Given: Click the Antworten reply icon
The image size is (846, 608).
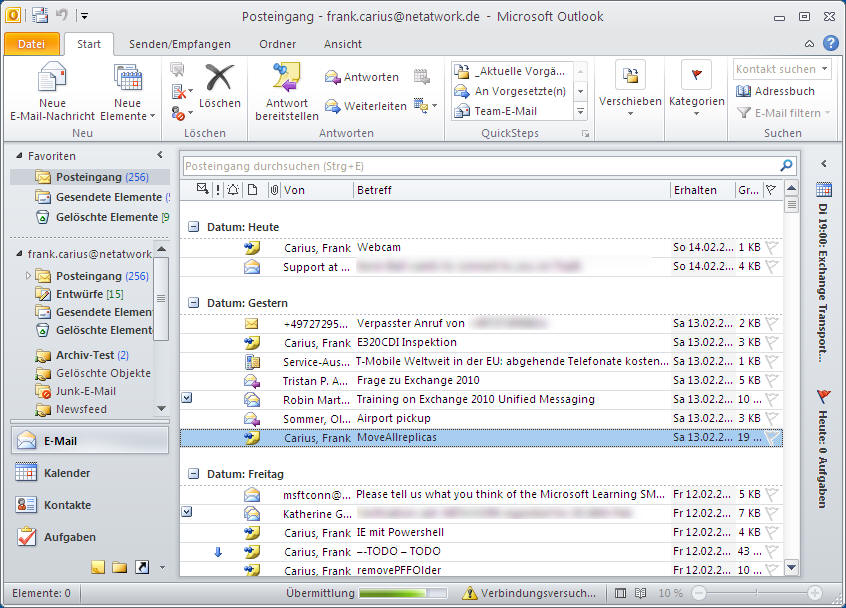Looking at the screenshot, I should (x=333, y=77).
